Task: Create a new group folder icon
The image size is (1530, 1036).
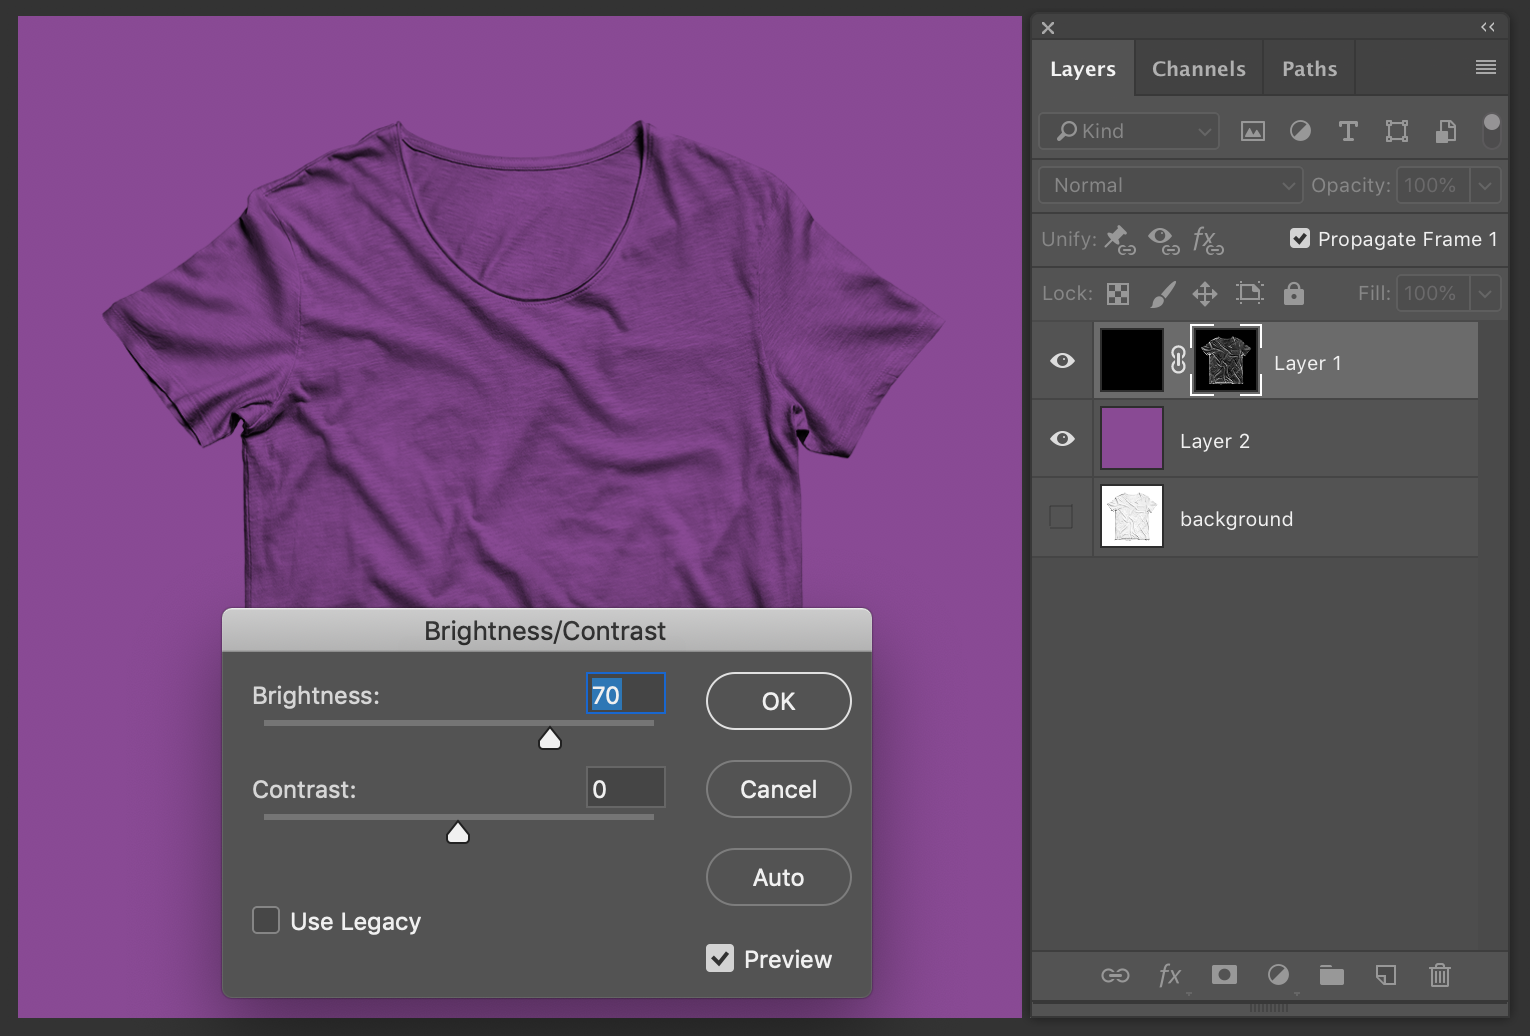Action: (1331, 975)
